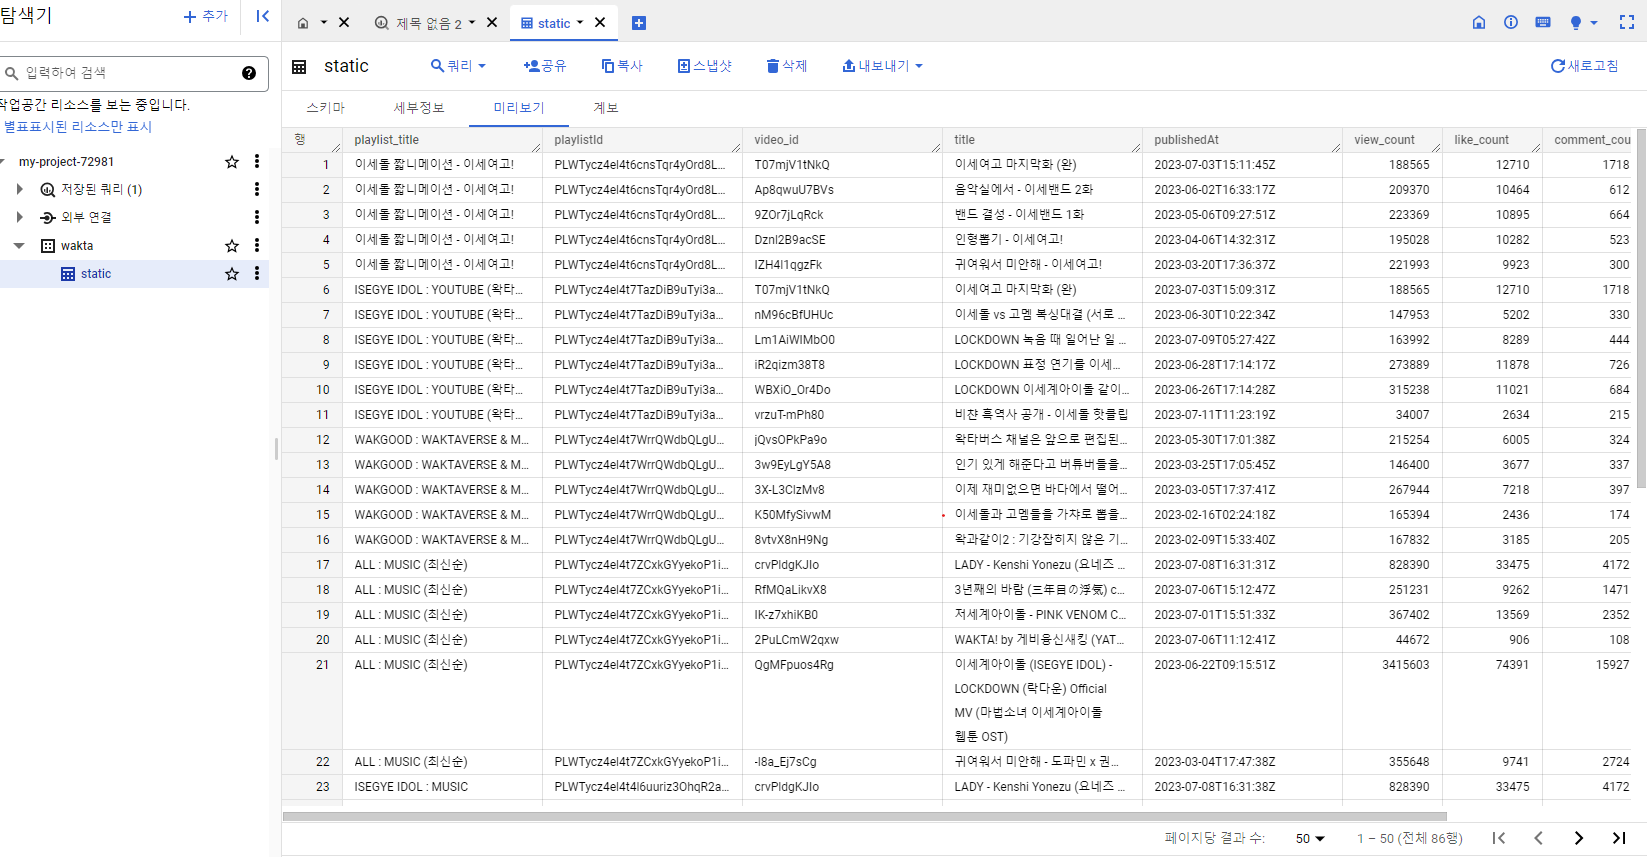Viewport: 1647px width, 857px height.
Task: Star the static table
Action: click(232, 274)
